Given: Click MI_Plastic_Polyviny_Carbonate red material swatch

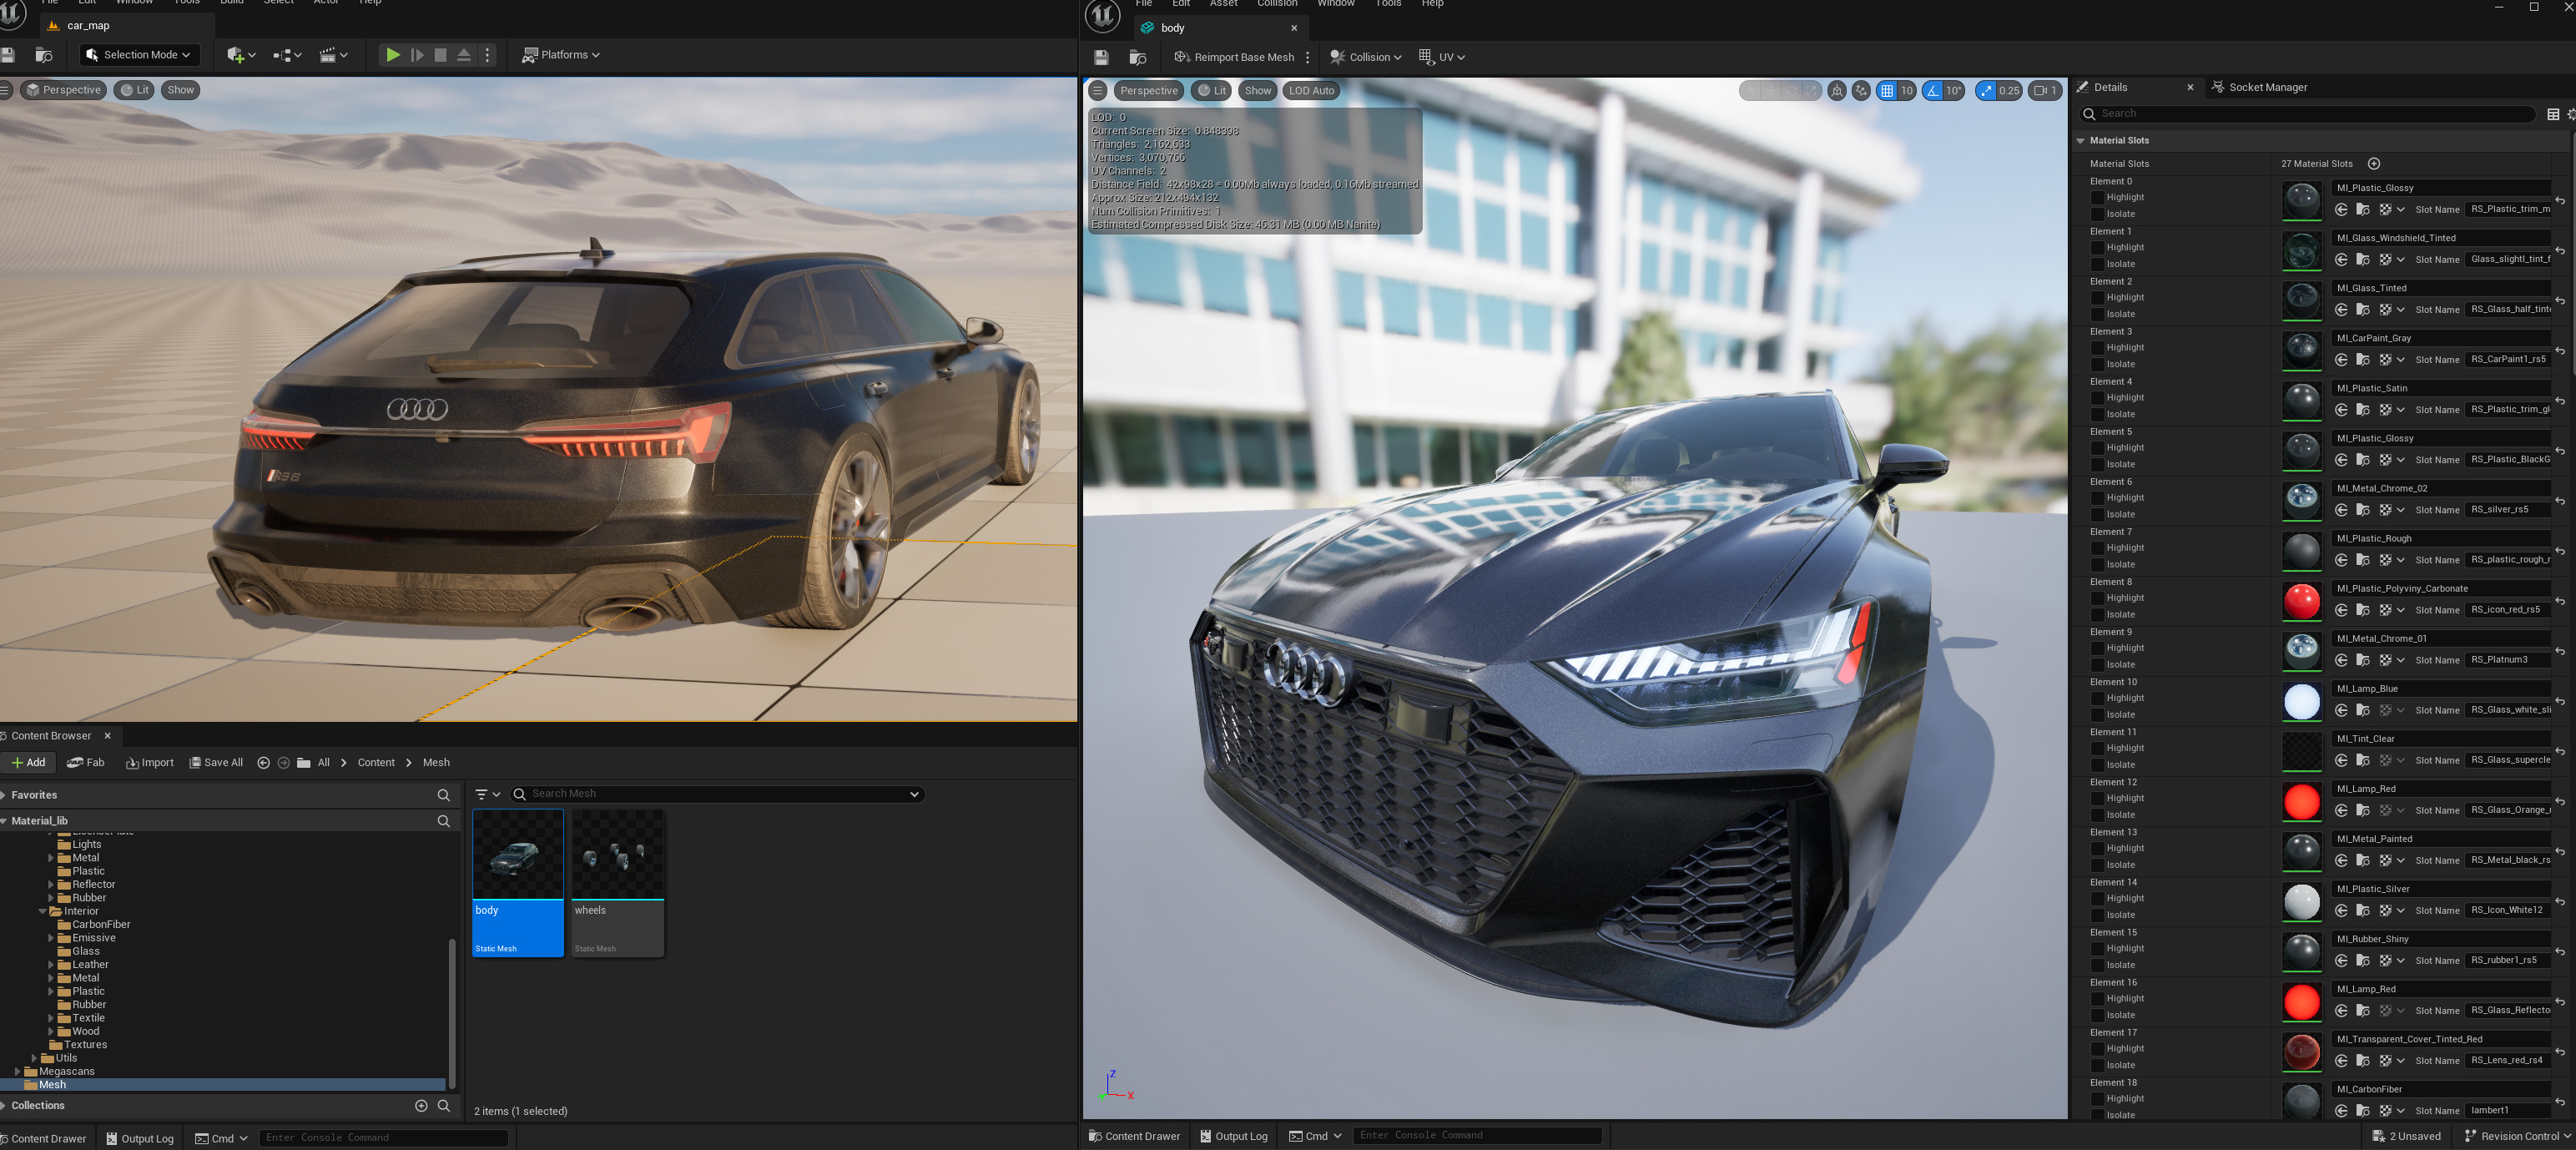Looking at the screenshot, I should [x=2301, y=602].
